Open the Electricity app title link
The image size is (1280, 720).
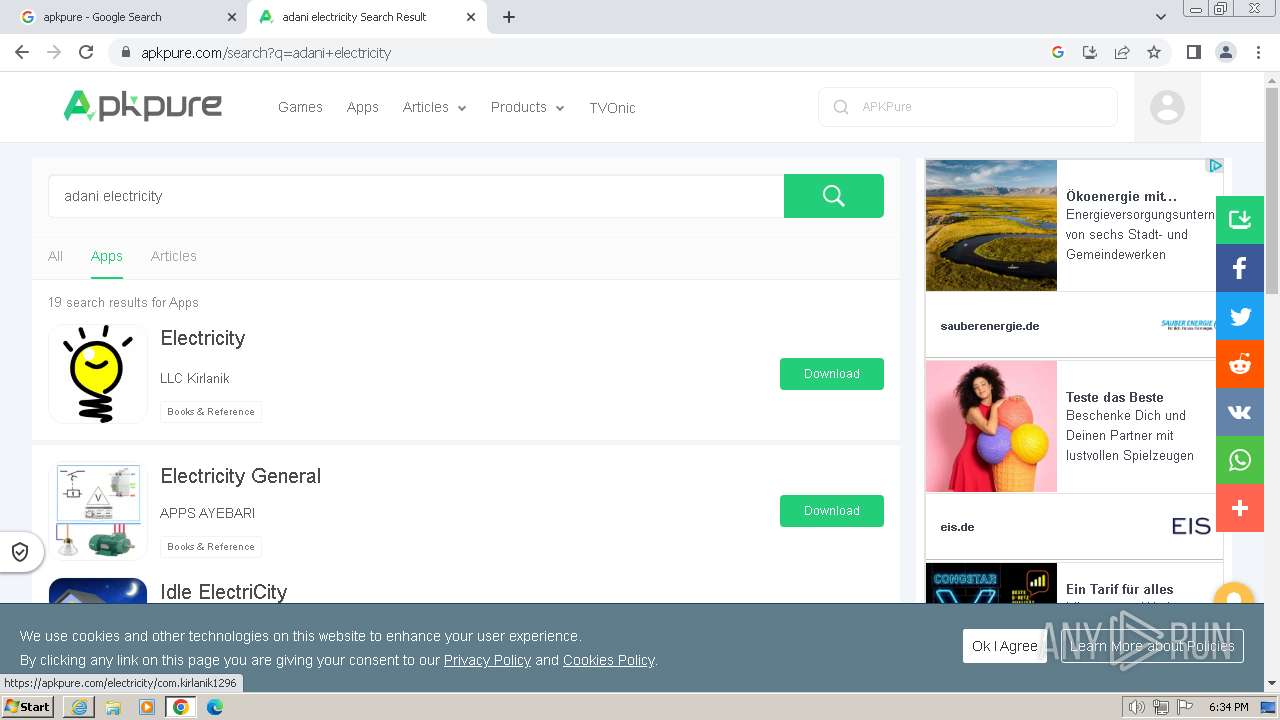coord(203,338)
